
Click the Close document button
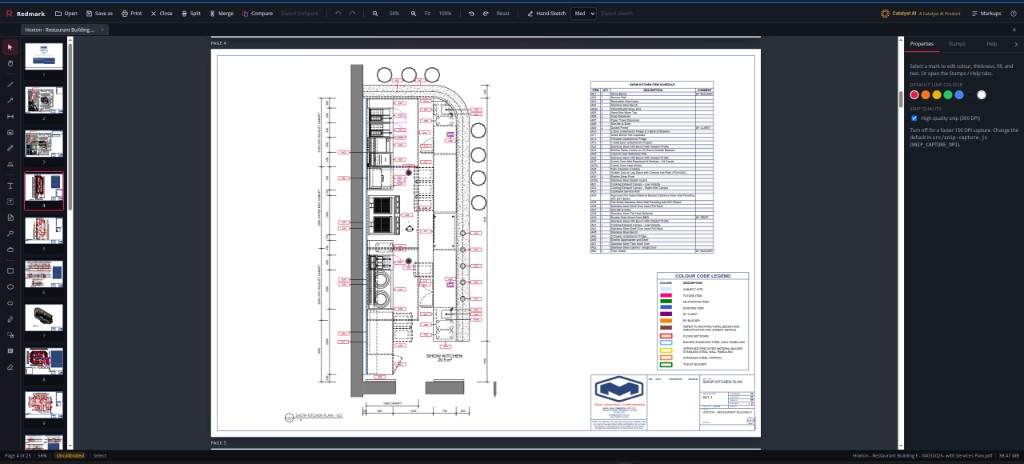coord(161,13)
